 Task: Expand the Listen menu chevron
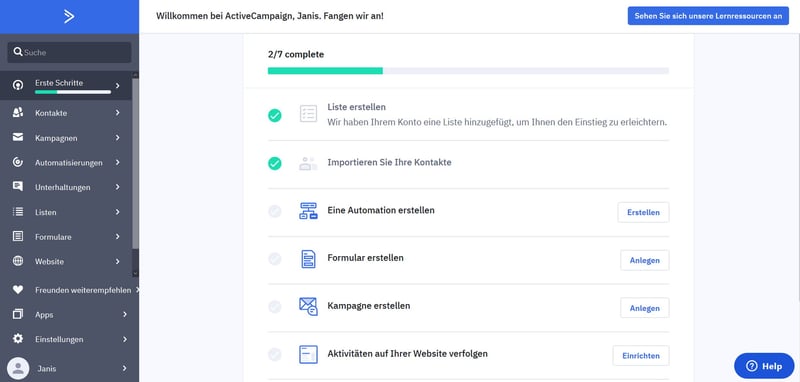[117, 212]
